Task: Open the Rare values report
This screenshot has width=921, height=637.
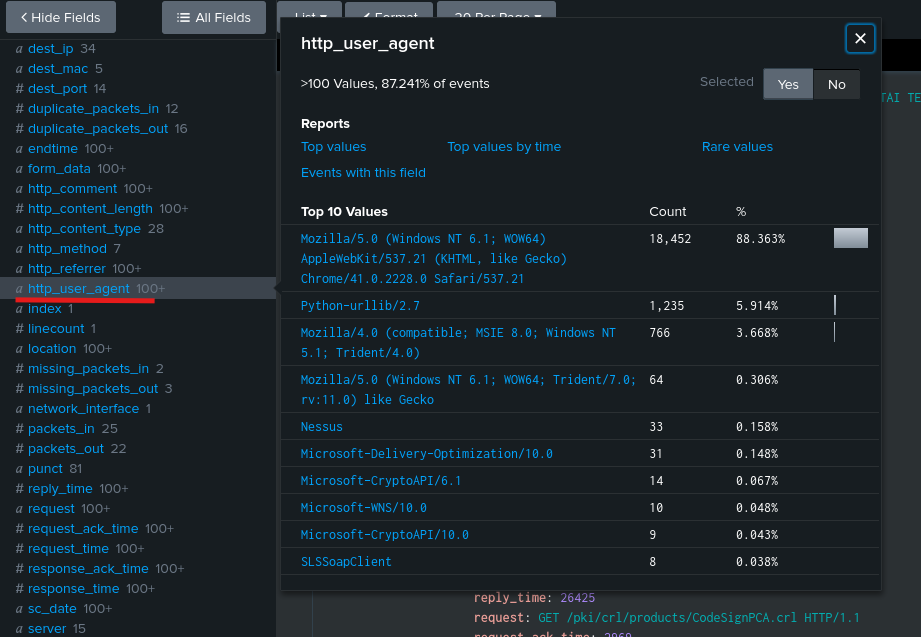Action: pos(737,147)
